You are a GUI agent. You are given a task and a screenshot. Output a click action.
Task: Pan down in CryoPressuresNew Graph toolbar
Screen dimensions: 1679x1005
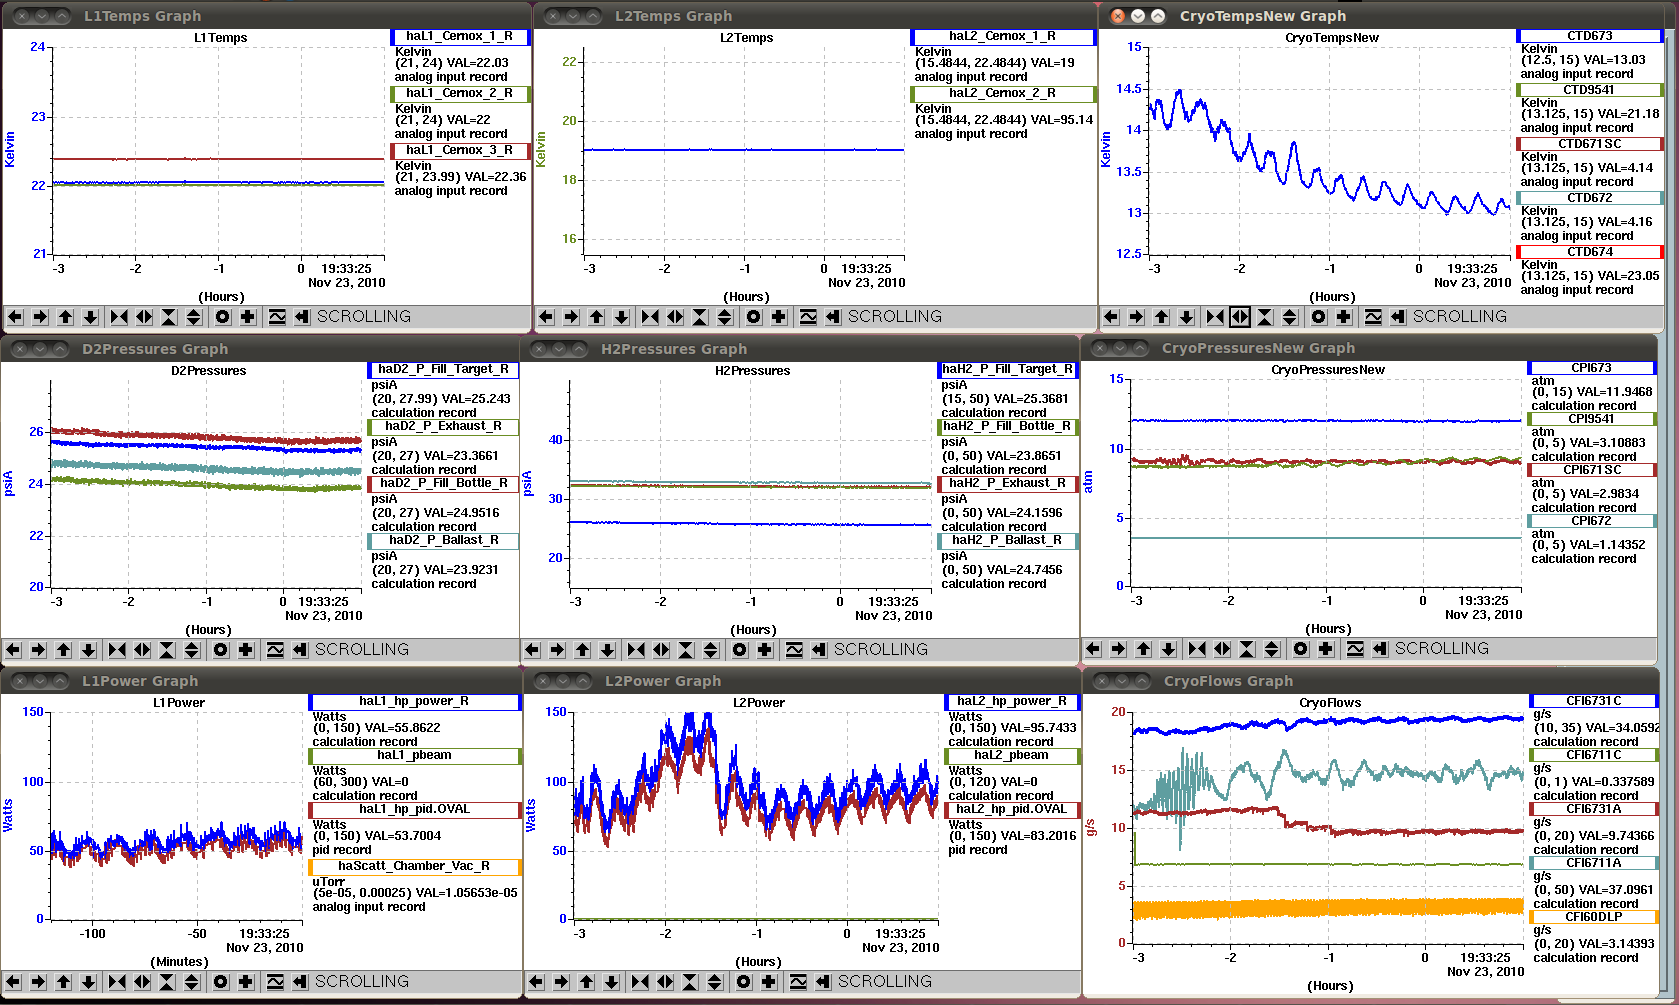coord(1168,649)
